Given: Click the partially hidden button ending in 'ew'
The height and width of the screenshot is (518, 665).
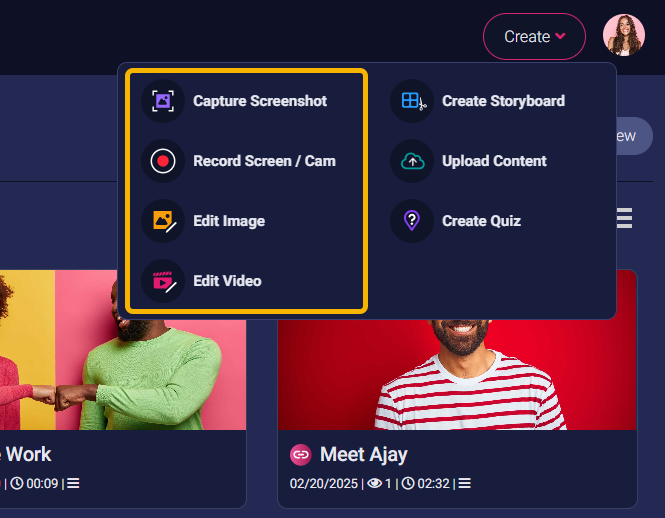Looking at the screenshot, I should [634, 136].
